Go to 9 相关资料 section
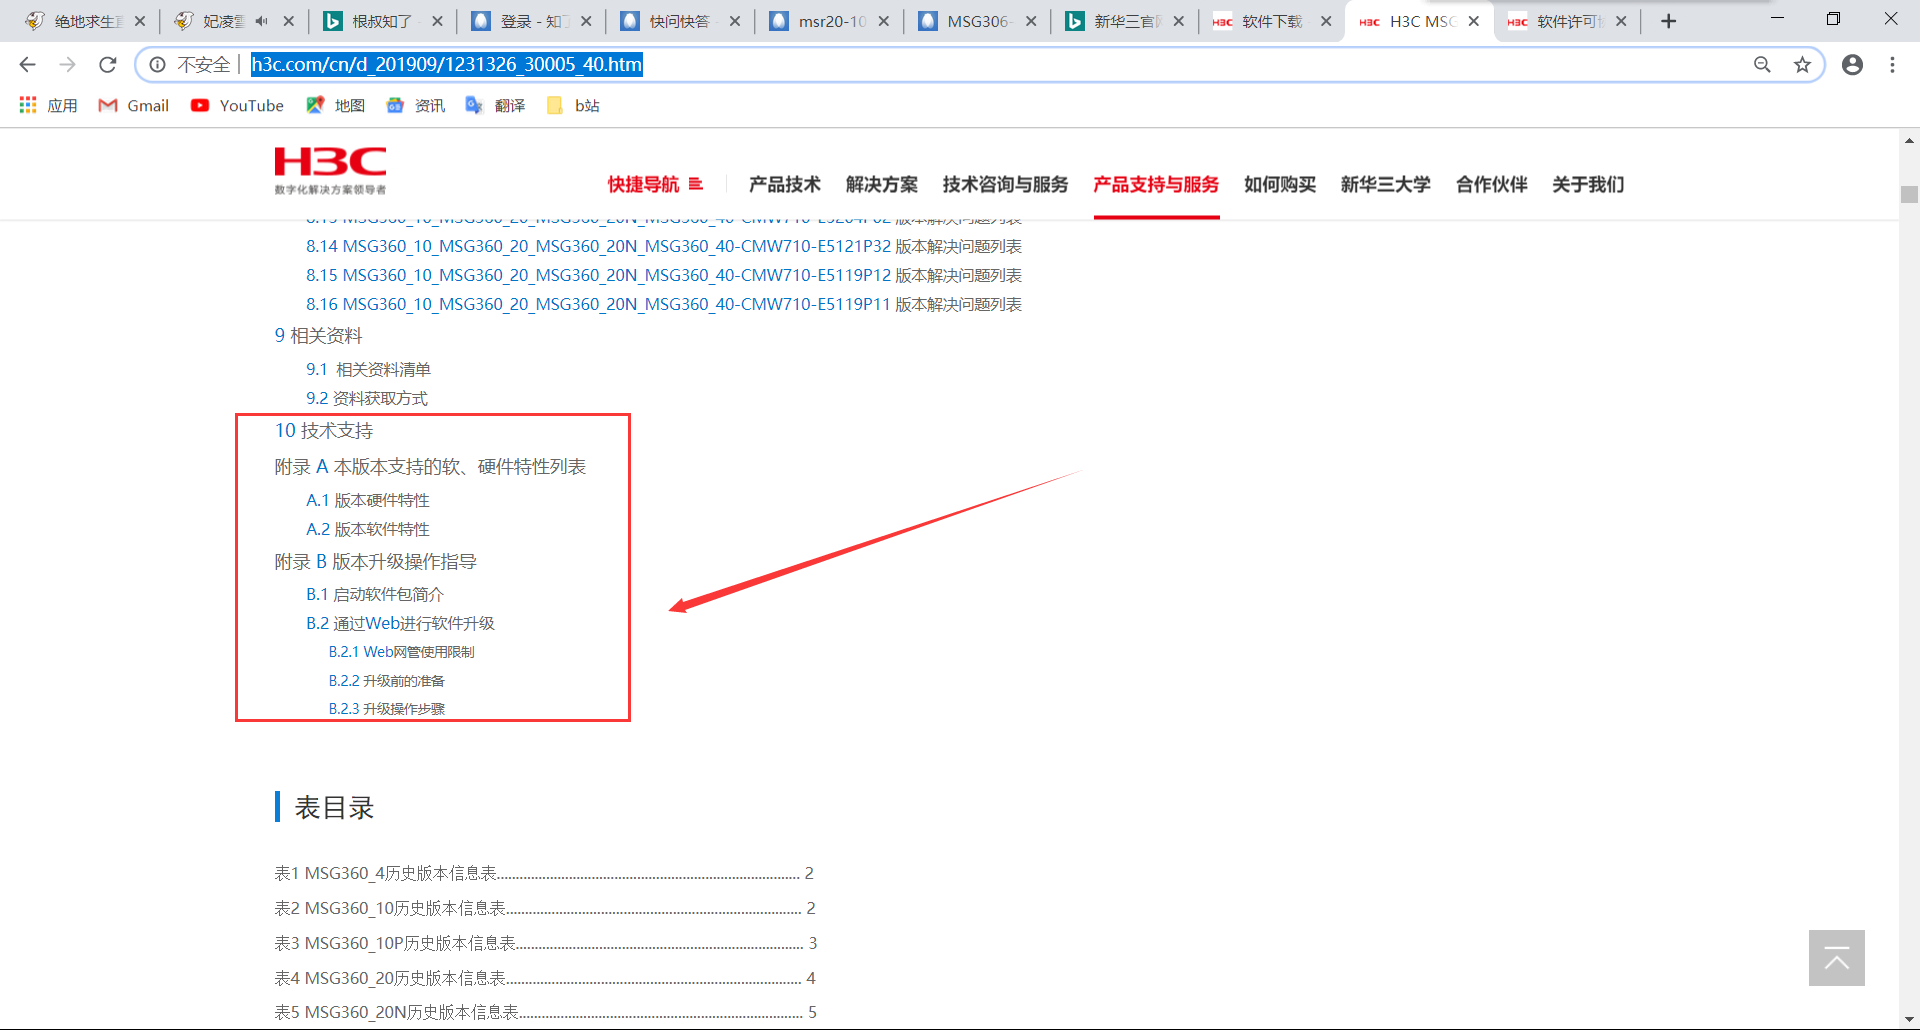1920x1030 pixels. (318, 335)
